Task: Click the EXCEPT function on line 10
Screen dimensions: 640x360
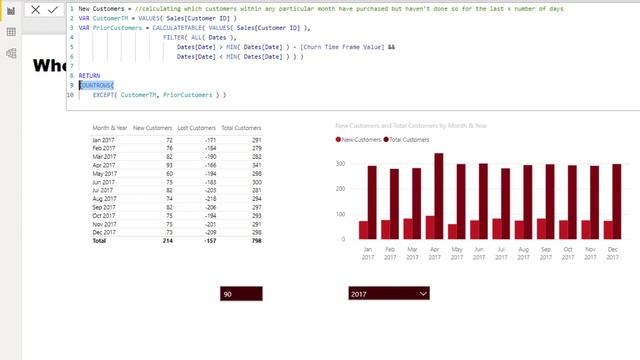Action: (x=104, y=95)
